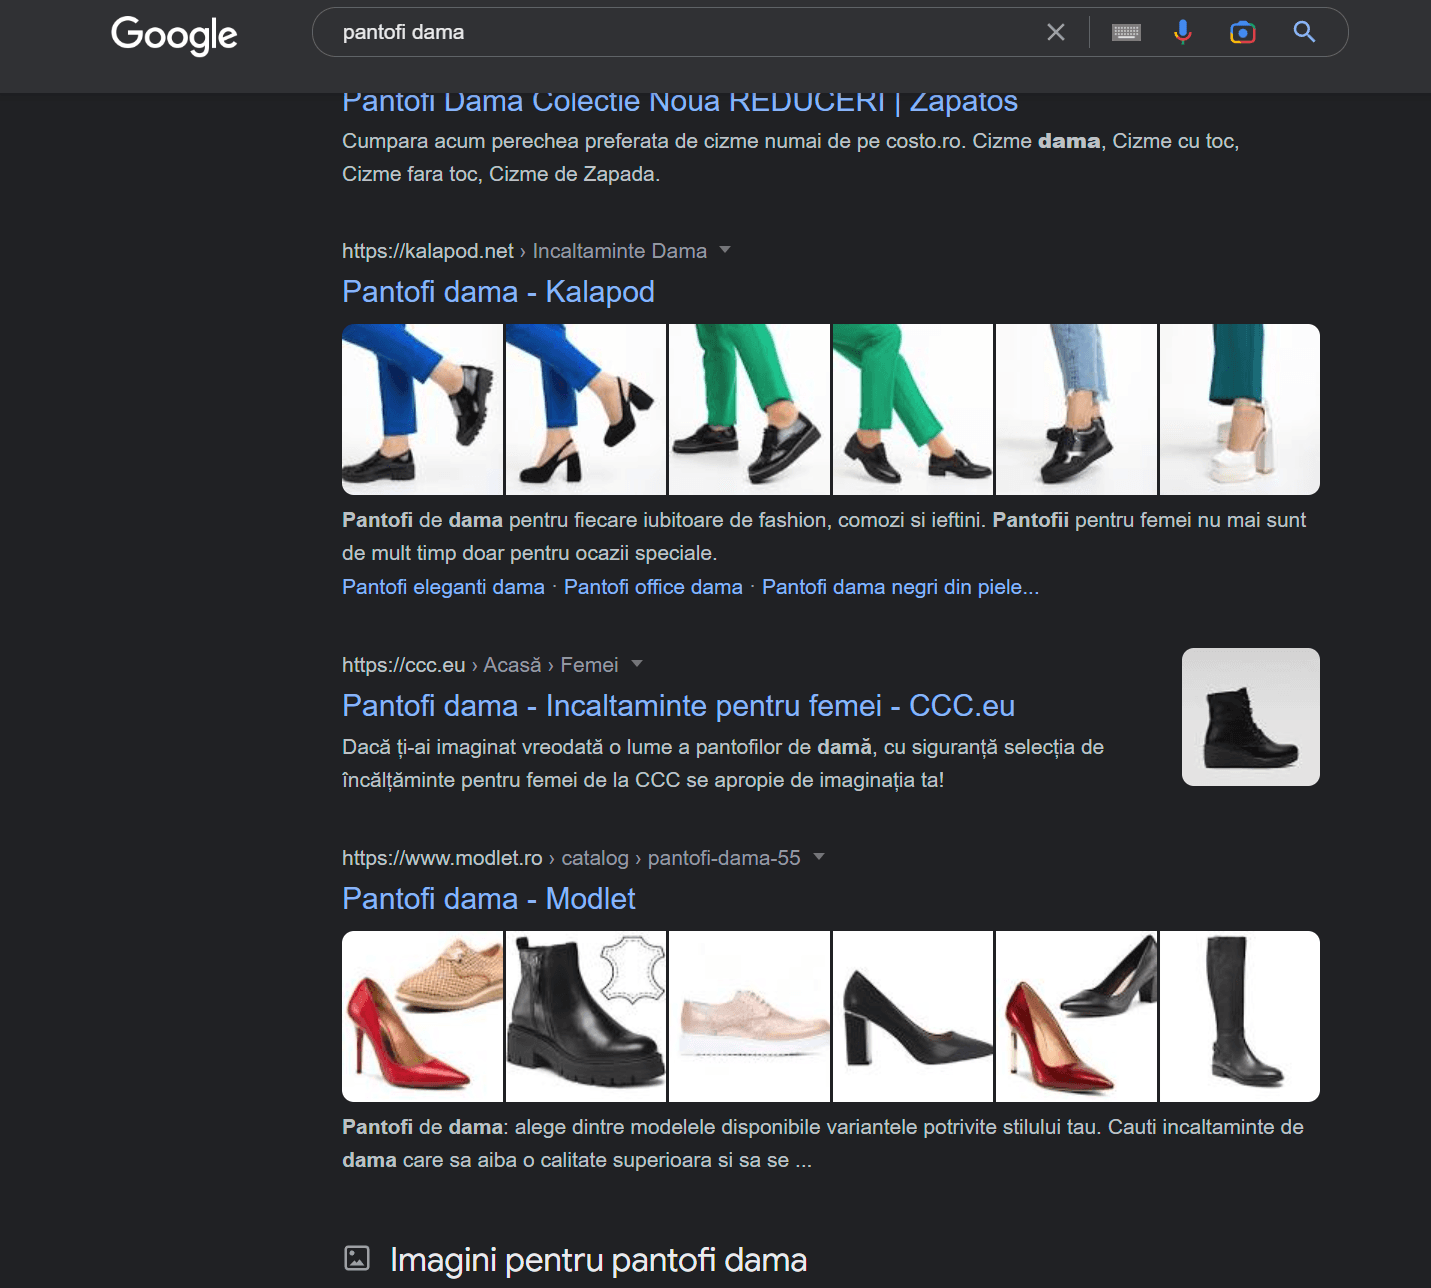The height and width of the screenshot is (1288, 1431).
Task: Clear the search box with X
Action: 1055,32
